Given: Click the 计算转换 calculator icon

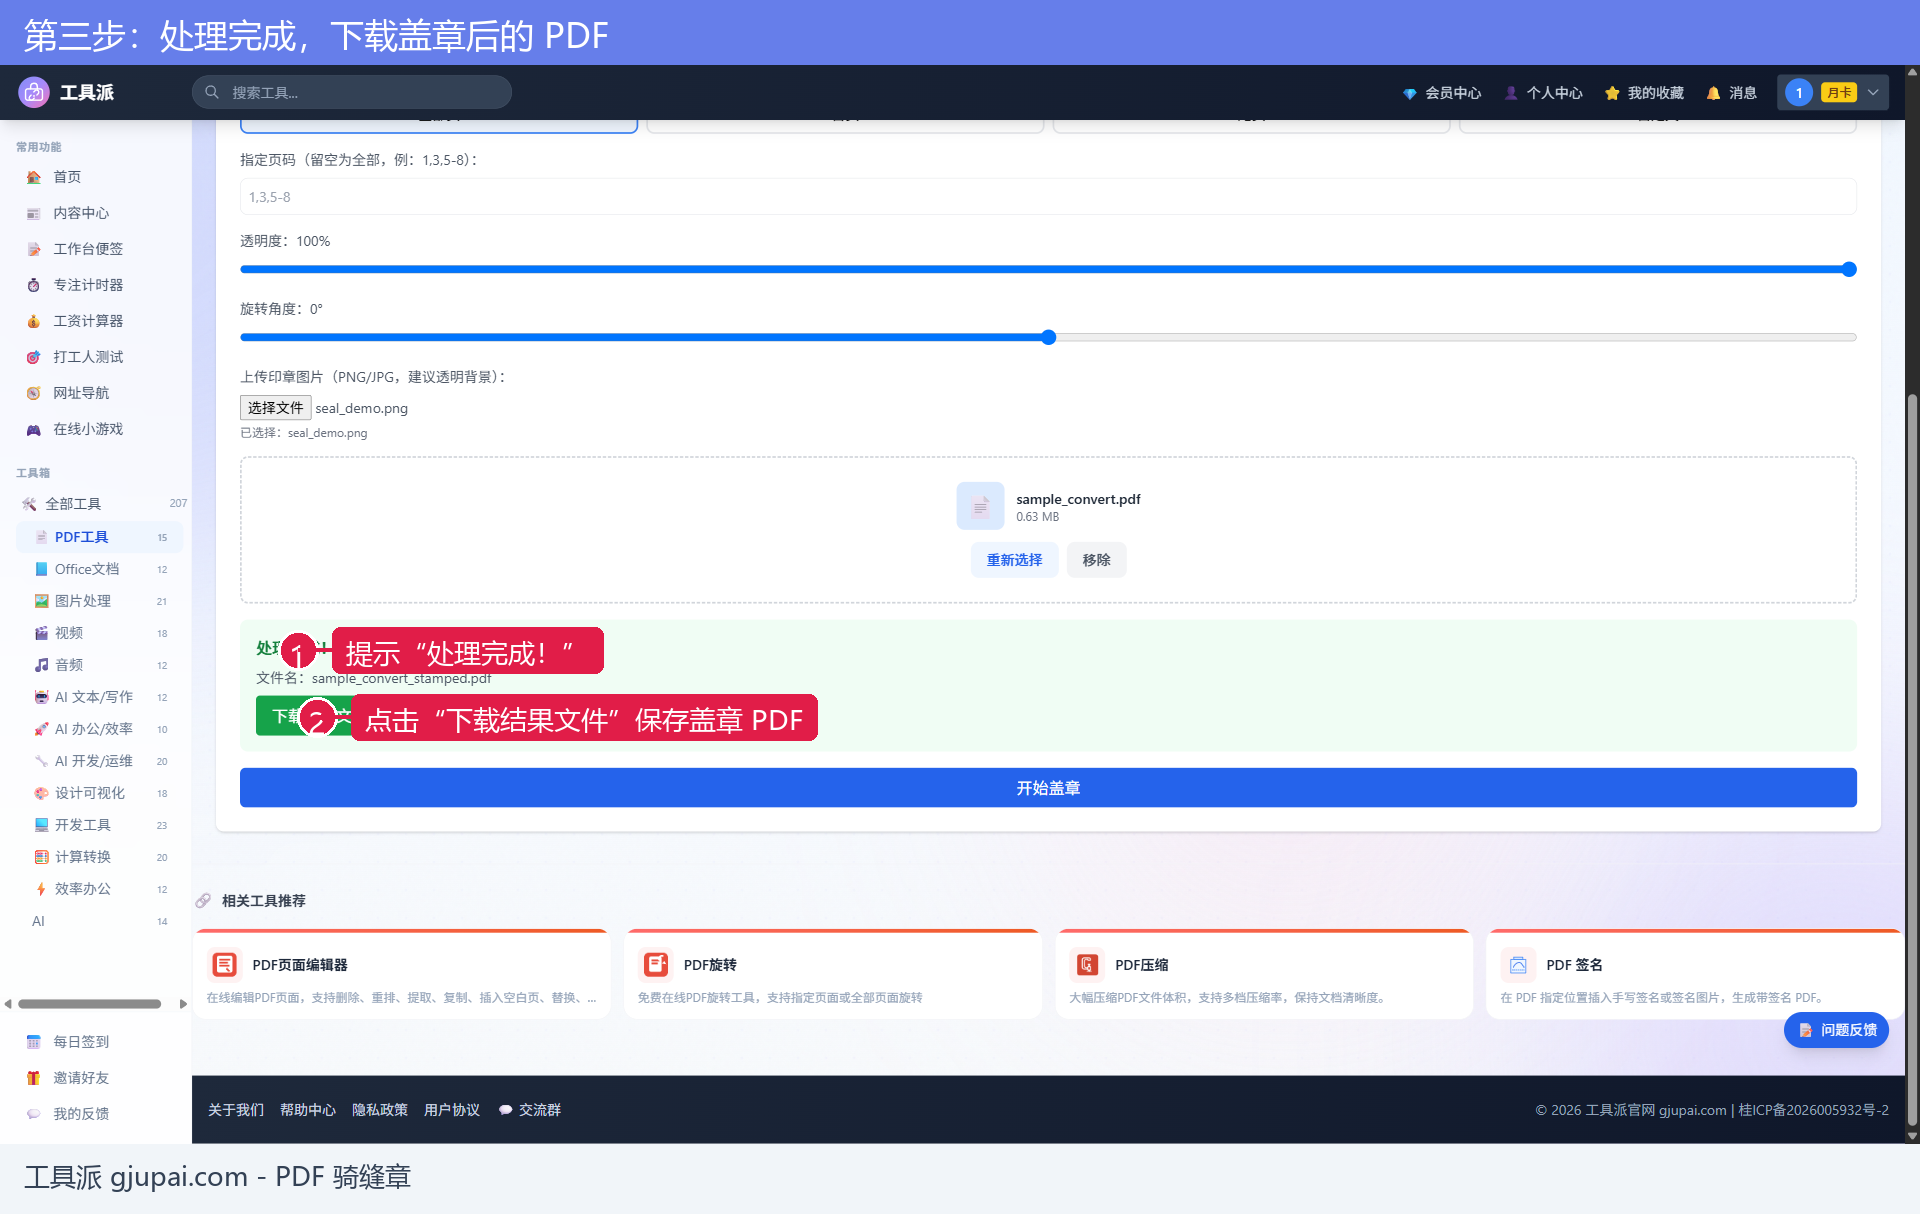Looking at the screenshot, I should 41,857.
